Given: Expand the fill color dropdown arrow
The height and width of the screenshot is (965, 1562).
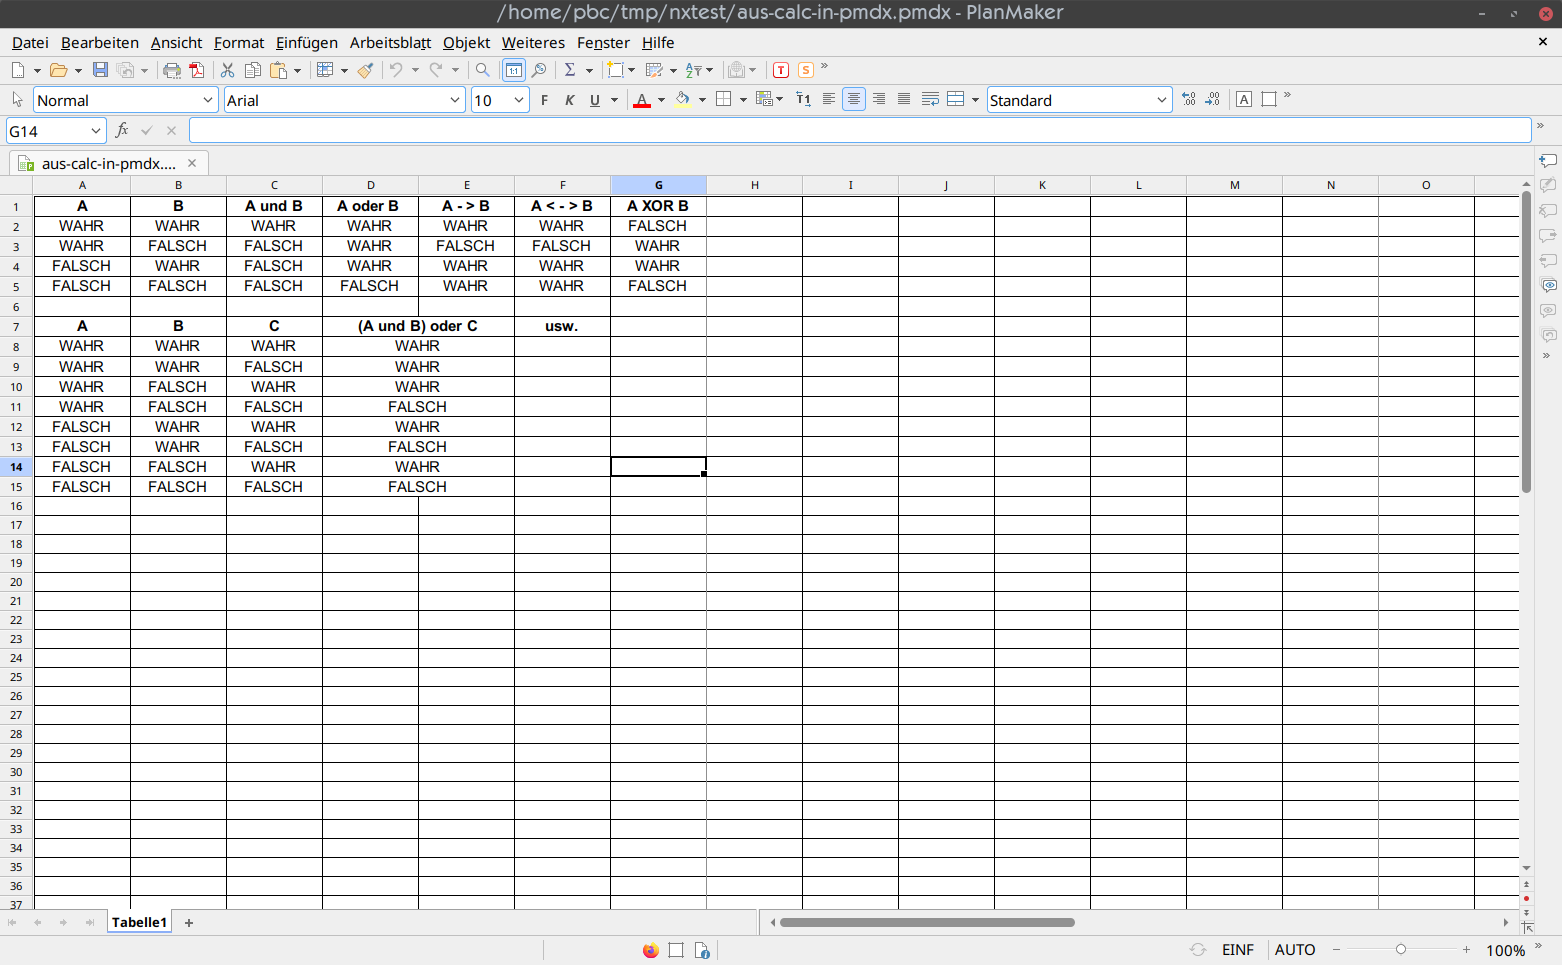Looking at the screenshot, I should coord(702,100).
